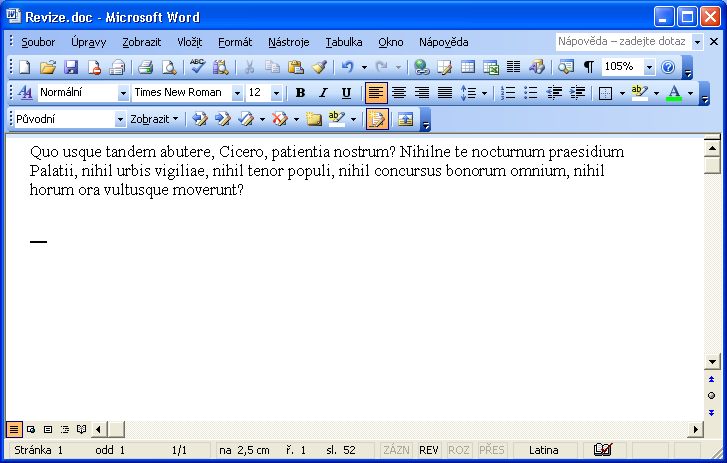Cut the selection with the scissors icon

249,68
